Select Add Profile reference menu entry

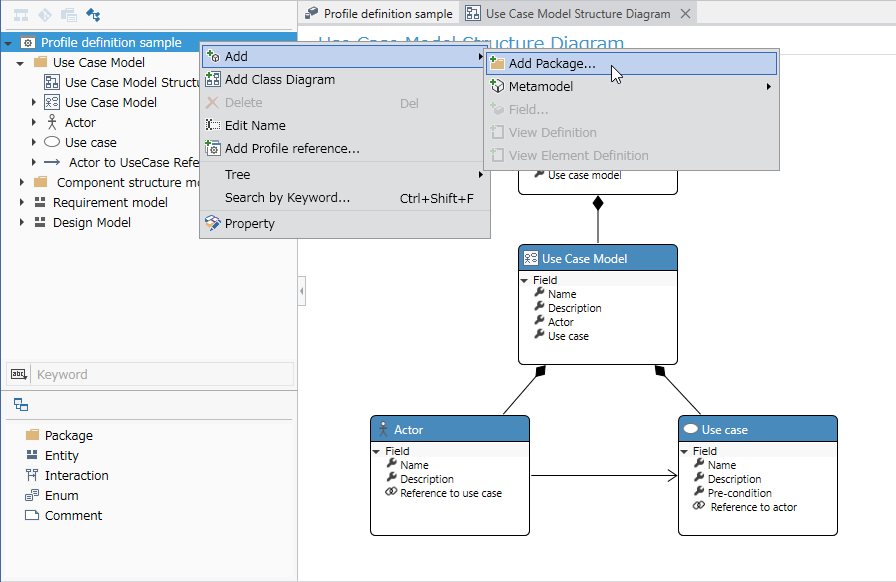pyautogui.click(x=345, y=148)
